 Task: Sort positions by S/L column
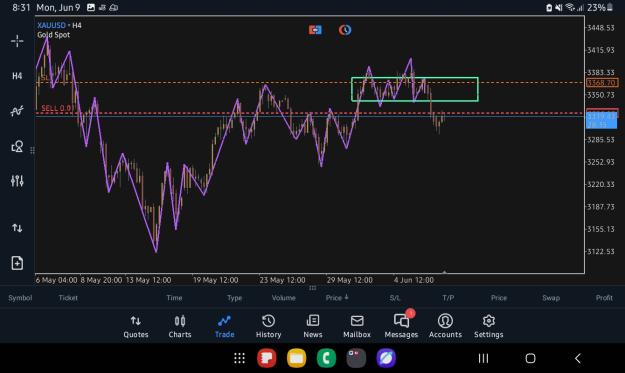click(x=395, y=298)
